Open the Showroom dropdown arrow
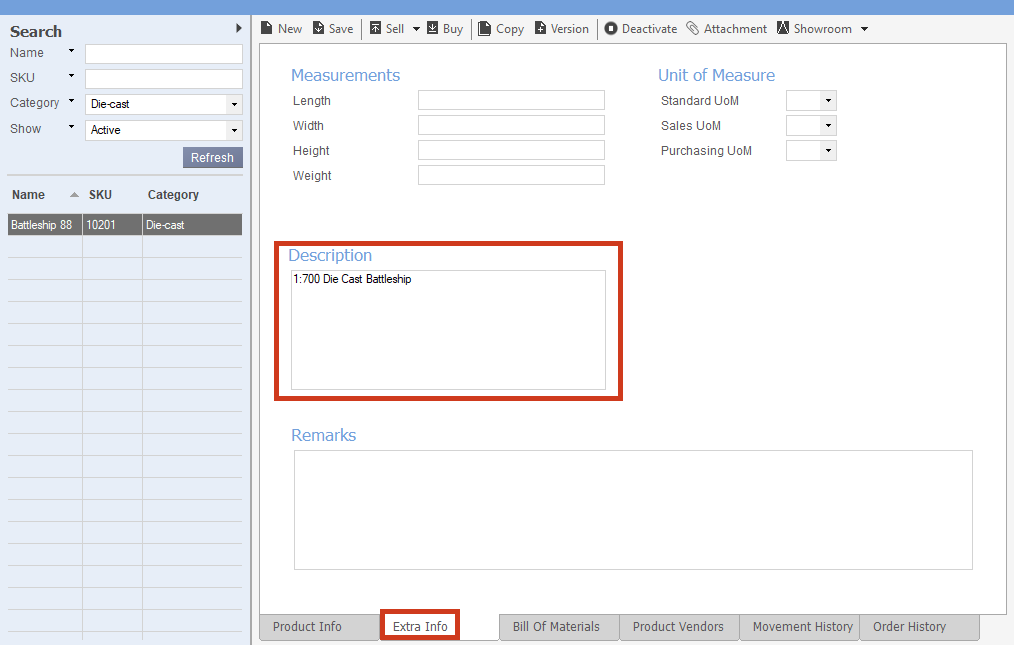Screen dimensions: 1014x645 865,29
